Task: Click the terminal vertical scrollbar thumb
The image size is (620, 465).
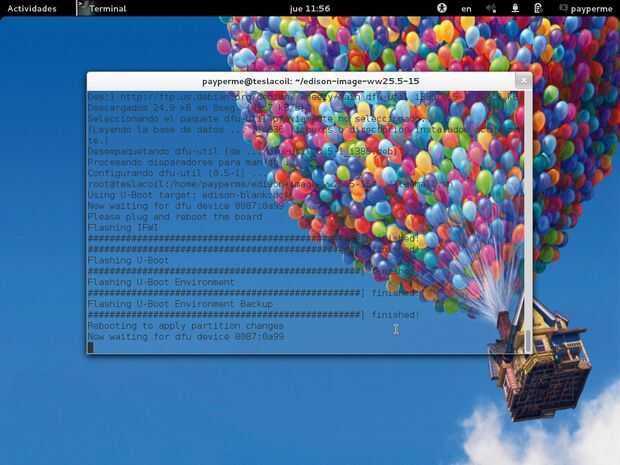Action: click(528, 340)
